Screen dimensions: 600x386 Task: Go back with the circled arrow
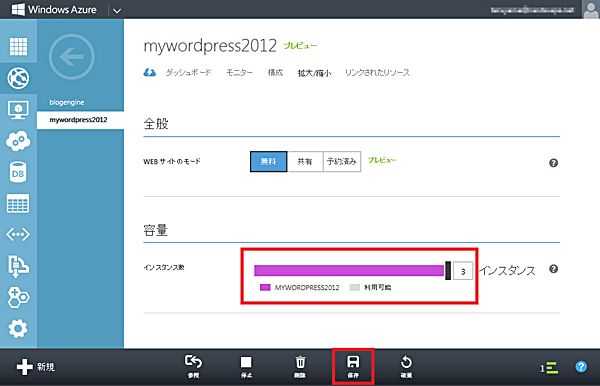72,57
